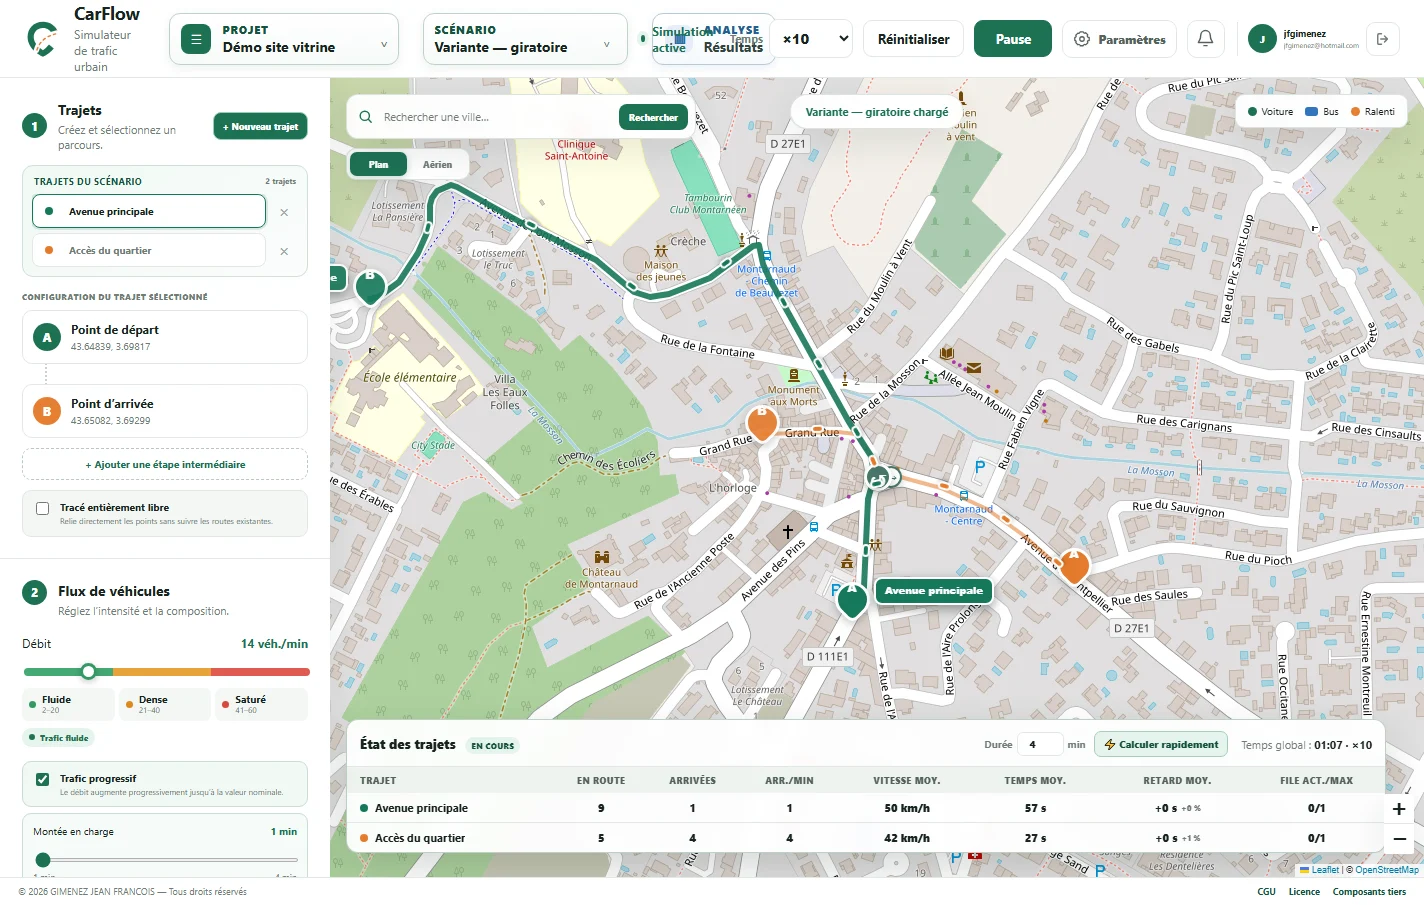1424x905 pixels.
Task: Select the Saturé traffic level
Action: pyautogui.click(x=261, y=704)
